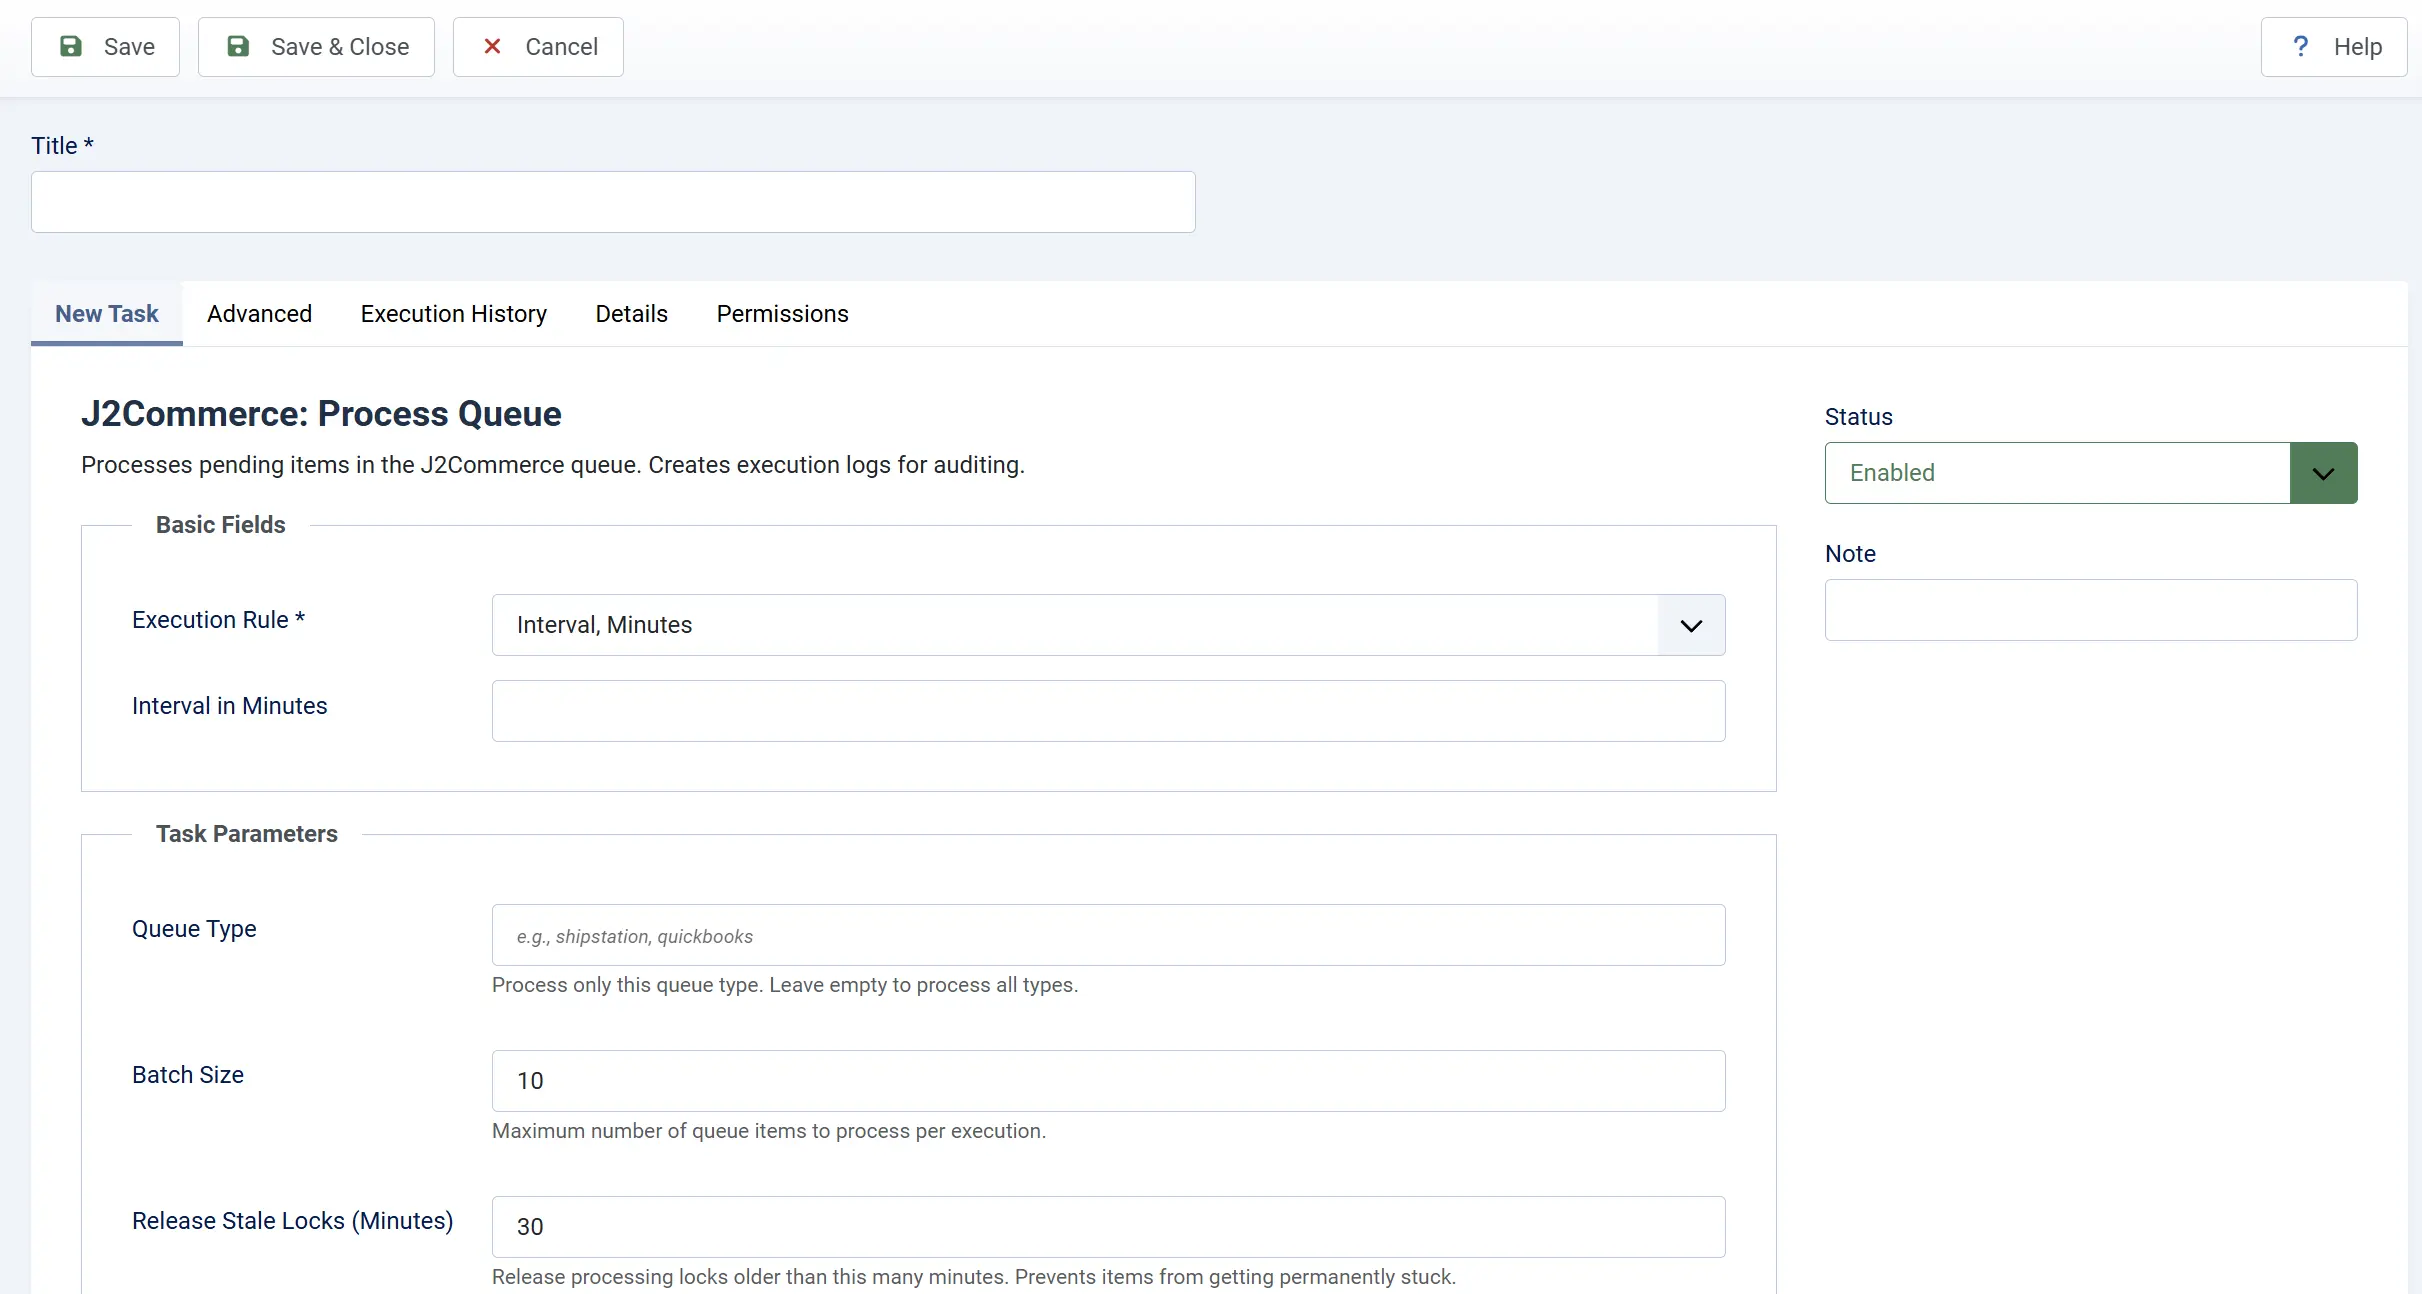Click the Save button
The width and height of the screenshot is (2422, 1294).
[105, 47]
